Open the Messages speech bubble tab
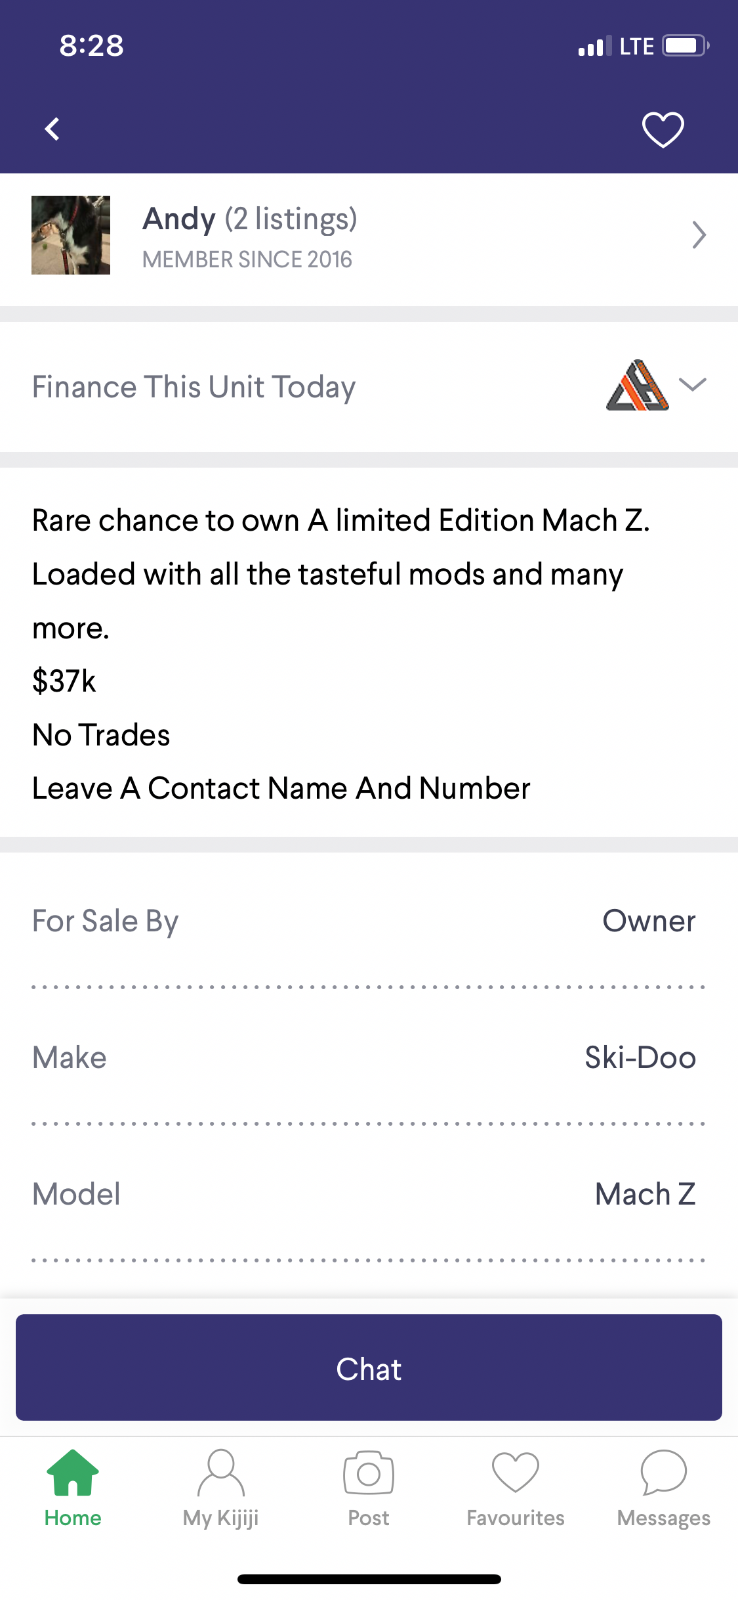Screen dimensions: 738x1600 pyautogui.click(x=664, y=1489)
